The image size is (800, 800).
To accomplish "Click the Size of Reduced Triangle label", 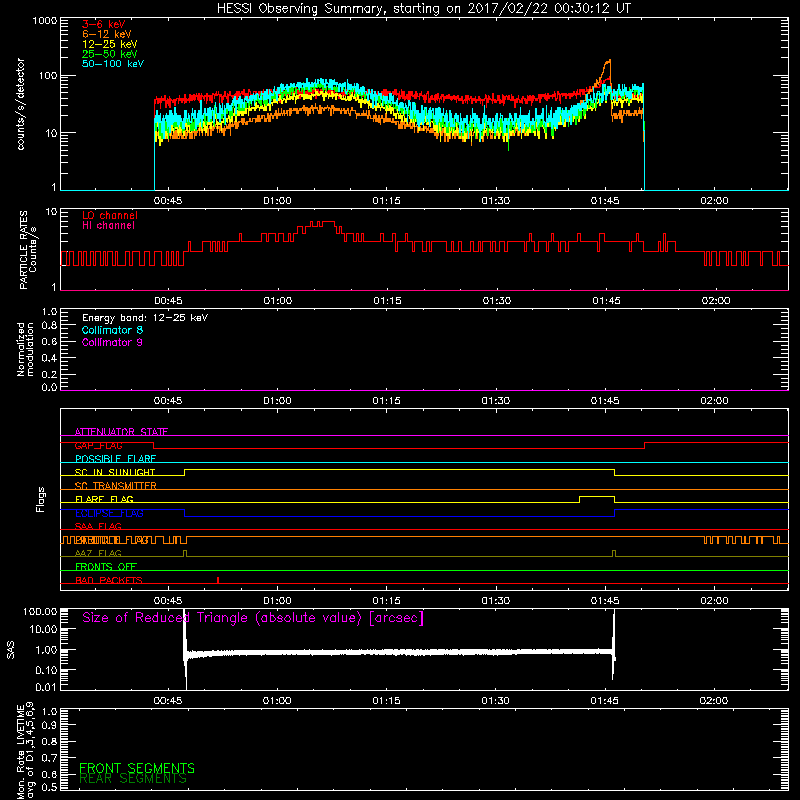I will click(253, 618).
